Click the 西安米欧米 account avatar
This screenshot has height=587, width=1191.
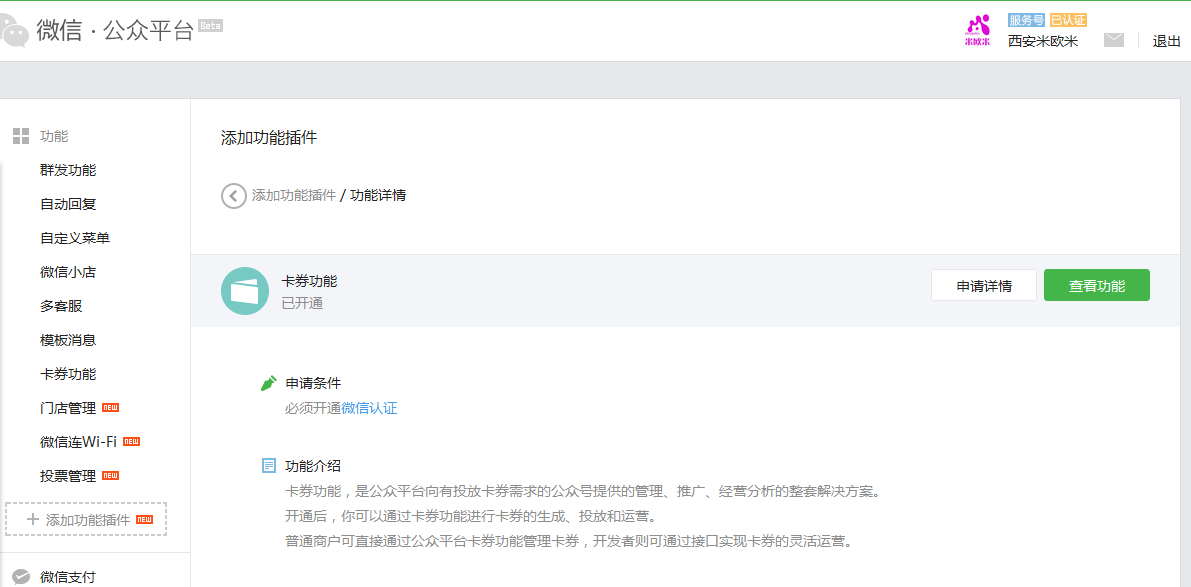pos(978,30)
